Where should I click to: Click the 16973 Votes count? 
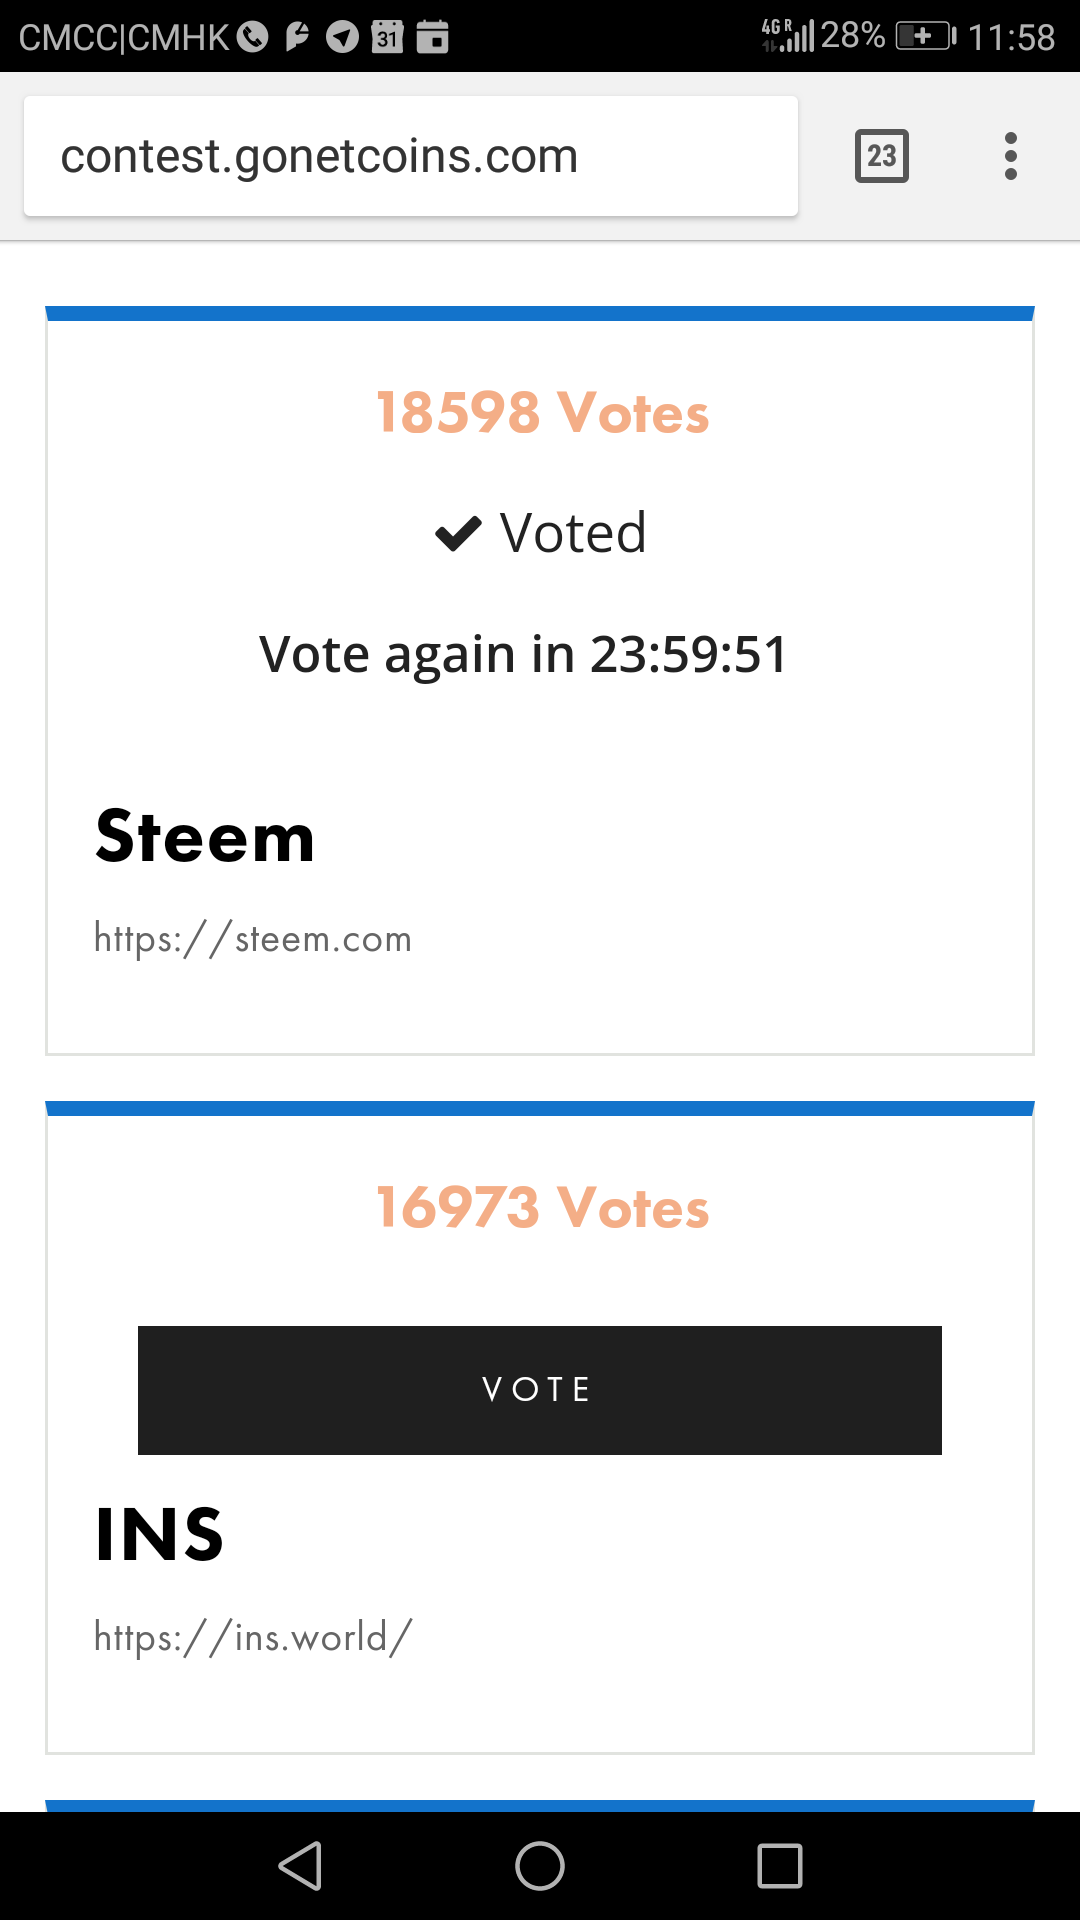coord(542,1207)
